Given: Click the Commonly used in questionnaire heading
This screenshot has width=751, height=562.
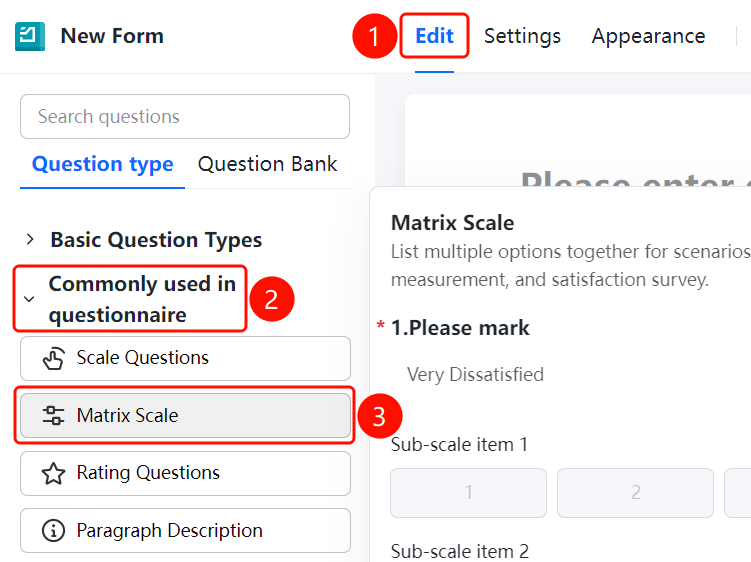Looking at the screenshot, I should [142, 299].
